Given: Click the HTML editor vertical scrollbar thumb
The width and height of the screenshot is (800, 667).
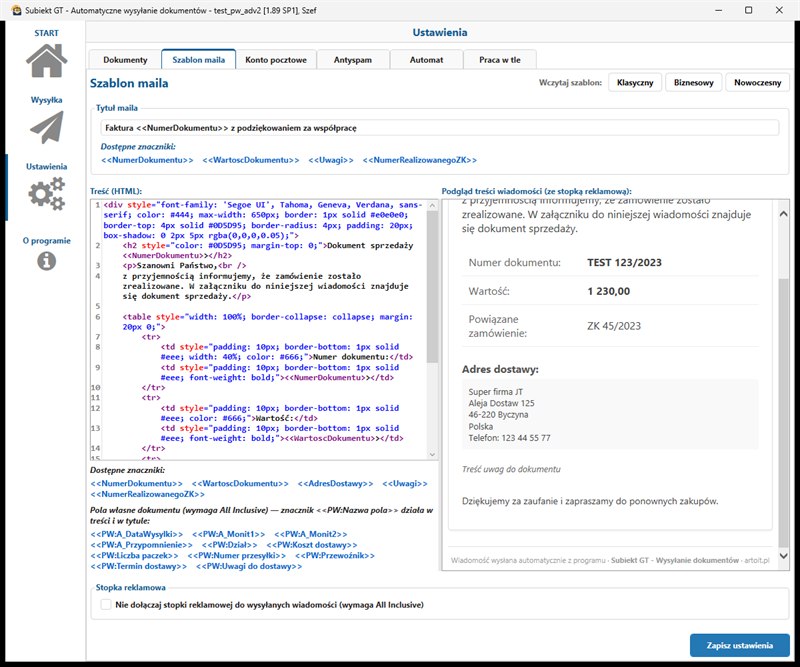Looking at the screenshot, I should pos(432,287).
